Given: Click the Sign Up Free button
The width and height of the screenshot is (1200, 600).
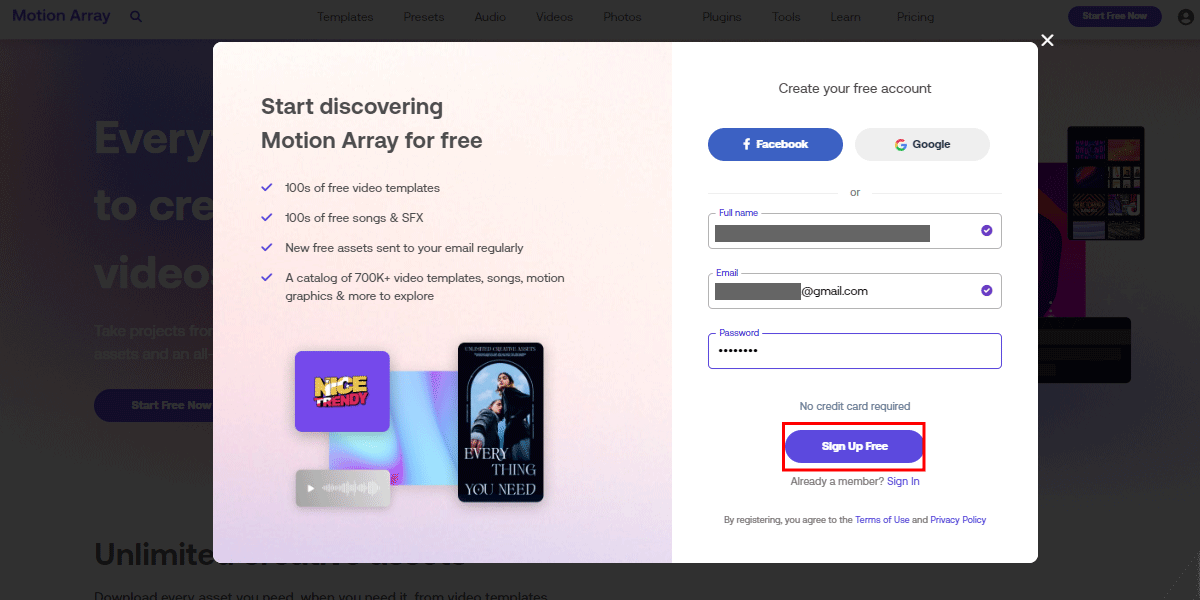Looking at the screenshot, I should [x=854, y=446].
